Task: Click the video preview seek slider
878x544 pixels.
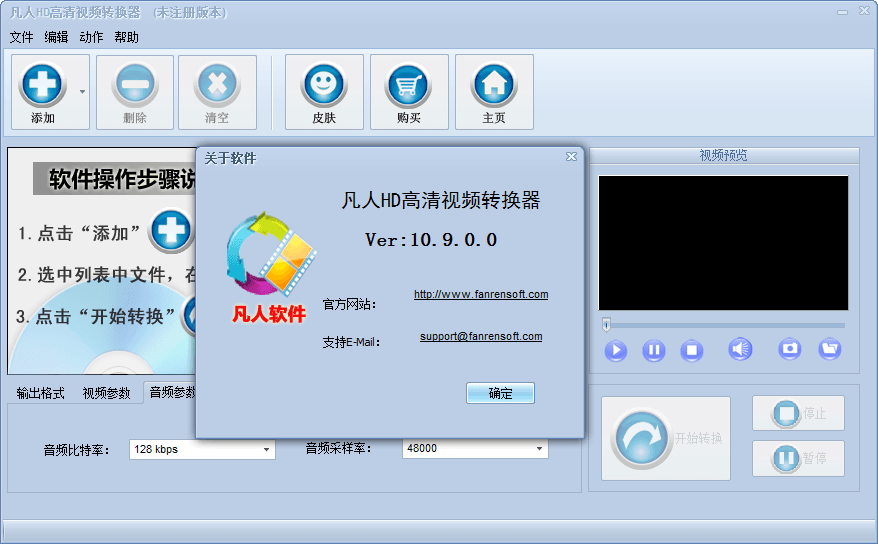Action: click(724, 325)
